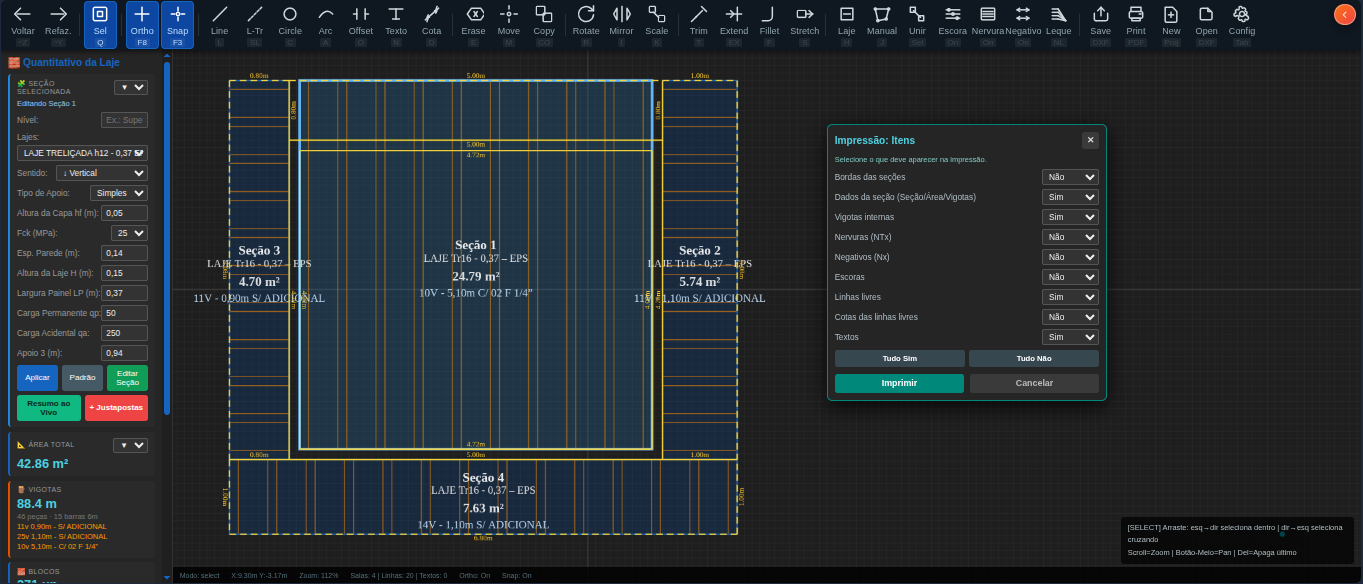Click Resumo ao Vivo button

pos(49,408)
